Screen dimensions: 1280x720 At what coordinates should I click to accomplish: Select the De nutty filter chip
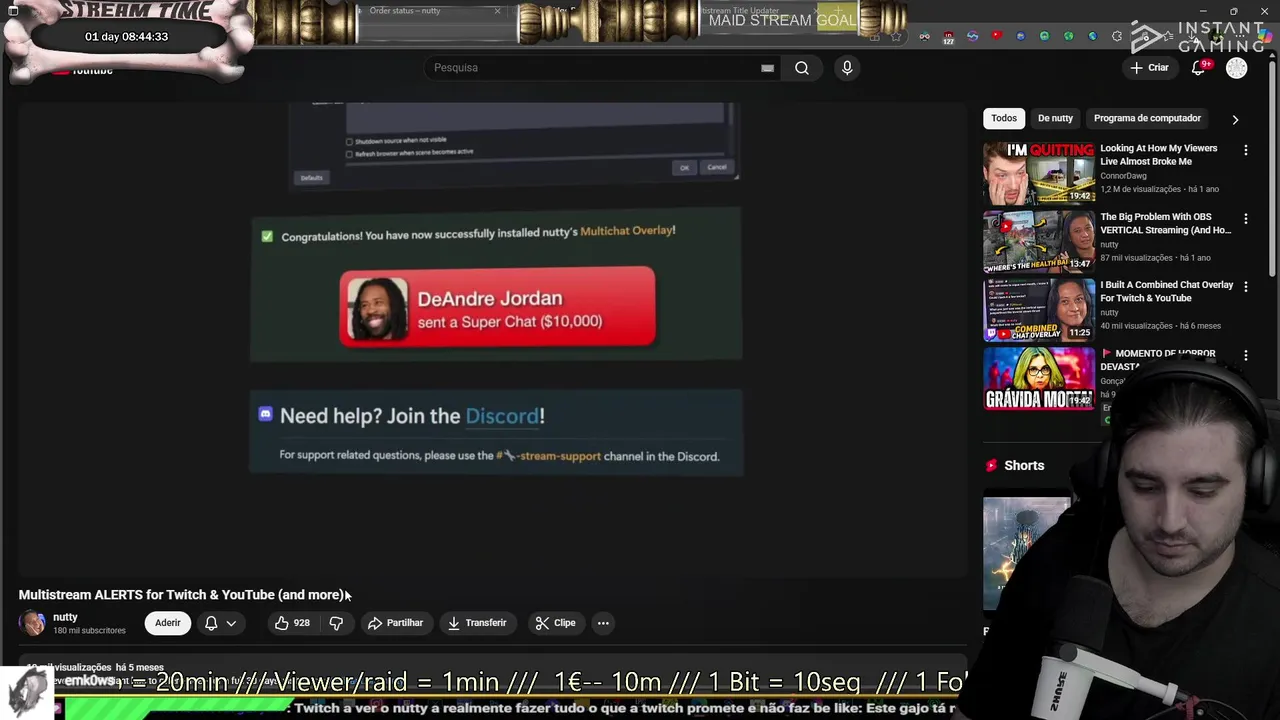coord(1055,118)
